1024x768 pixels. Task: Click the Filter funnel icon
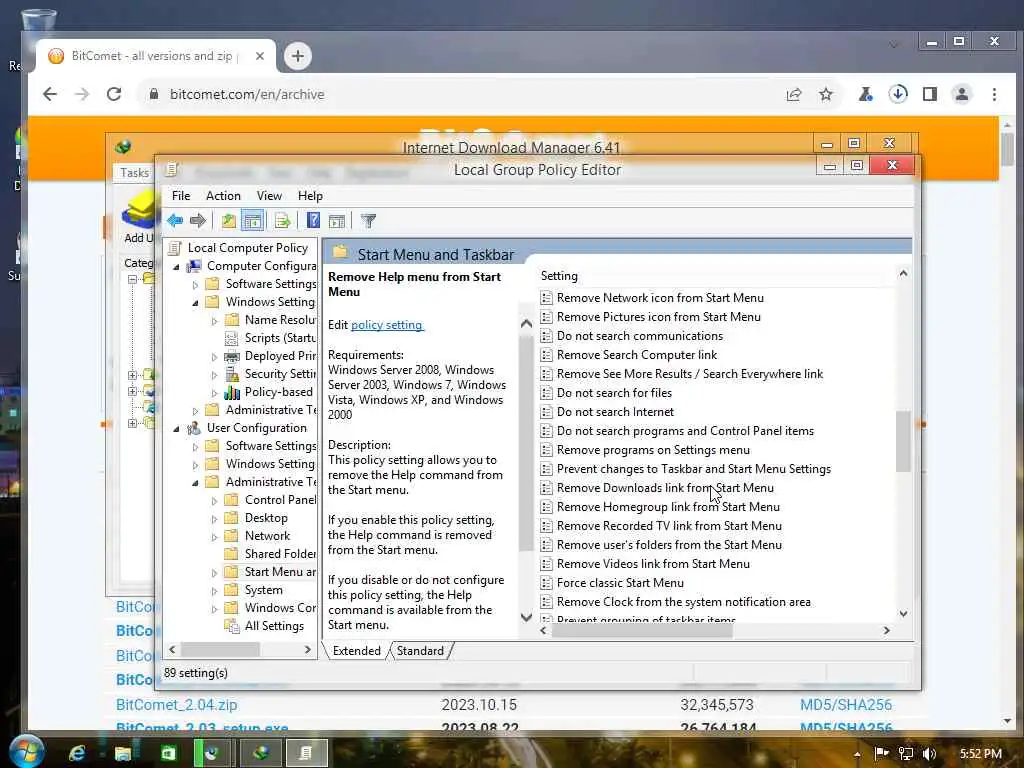click(368, 221)
